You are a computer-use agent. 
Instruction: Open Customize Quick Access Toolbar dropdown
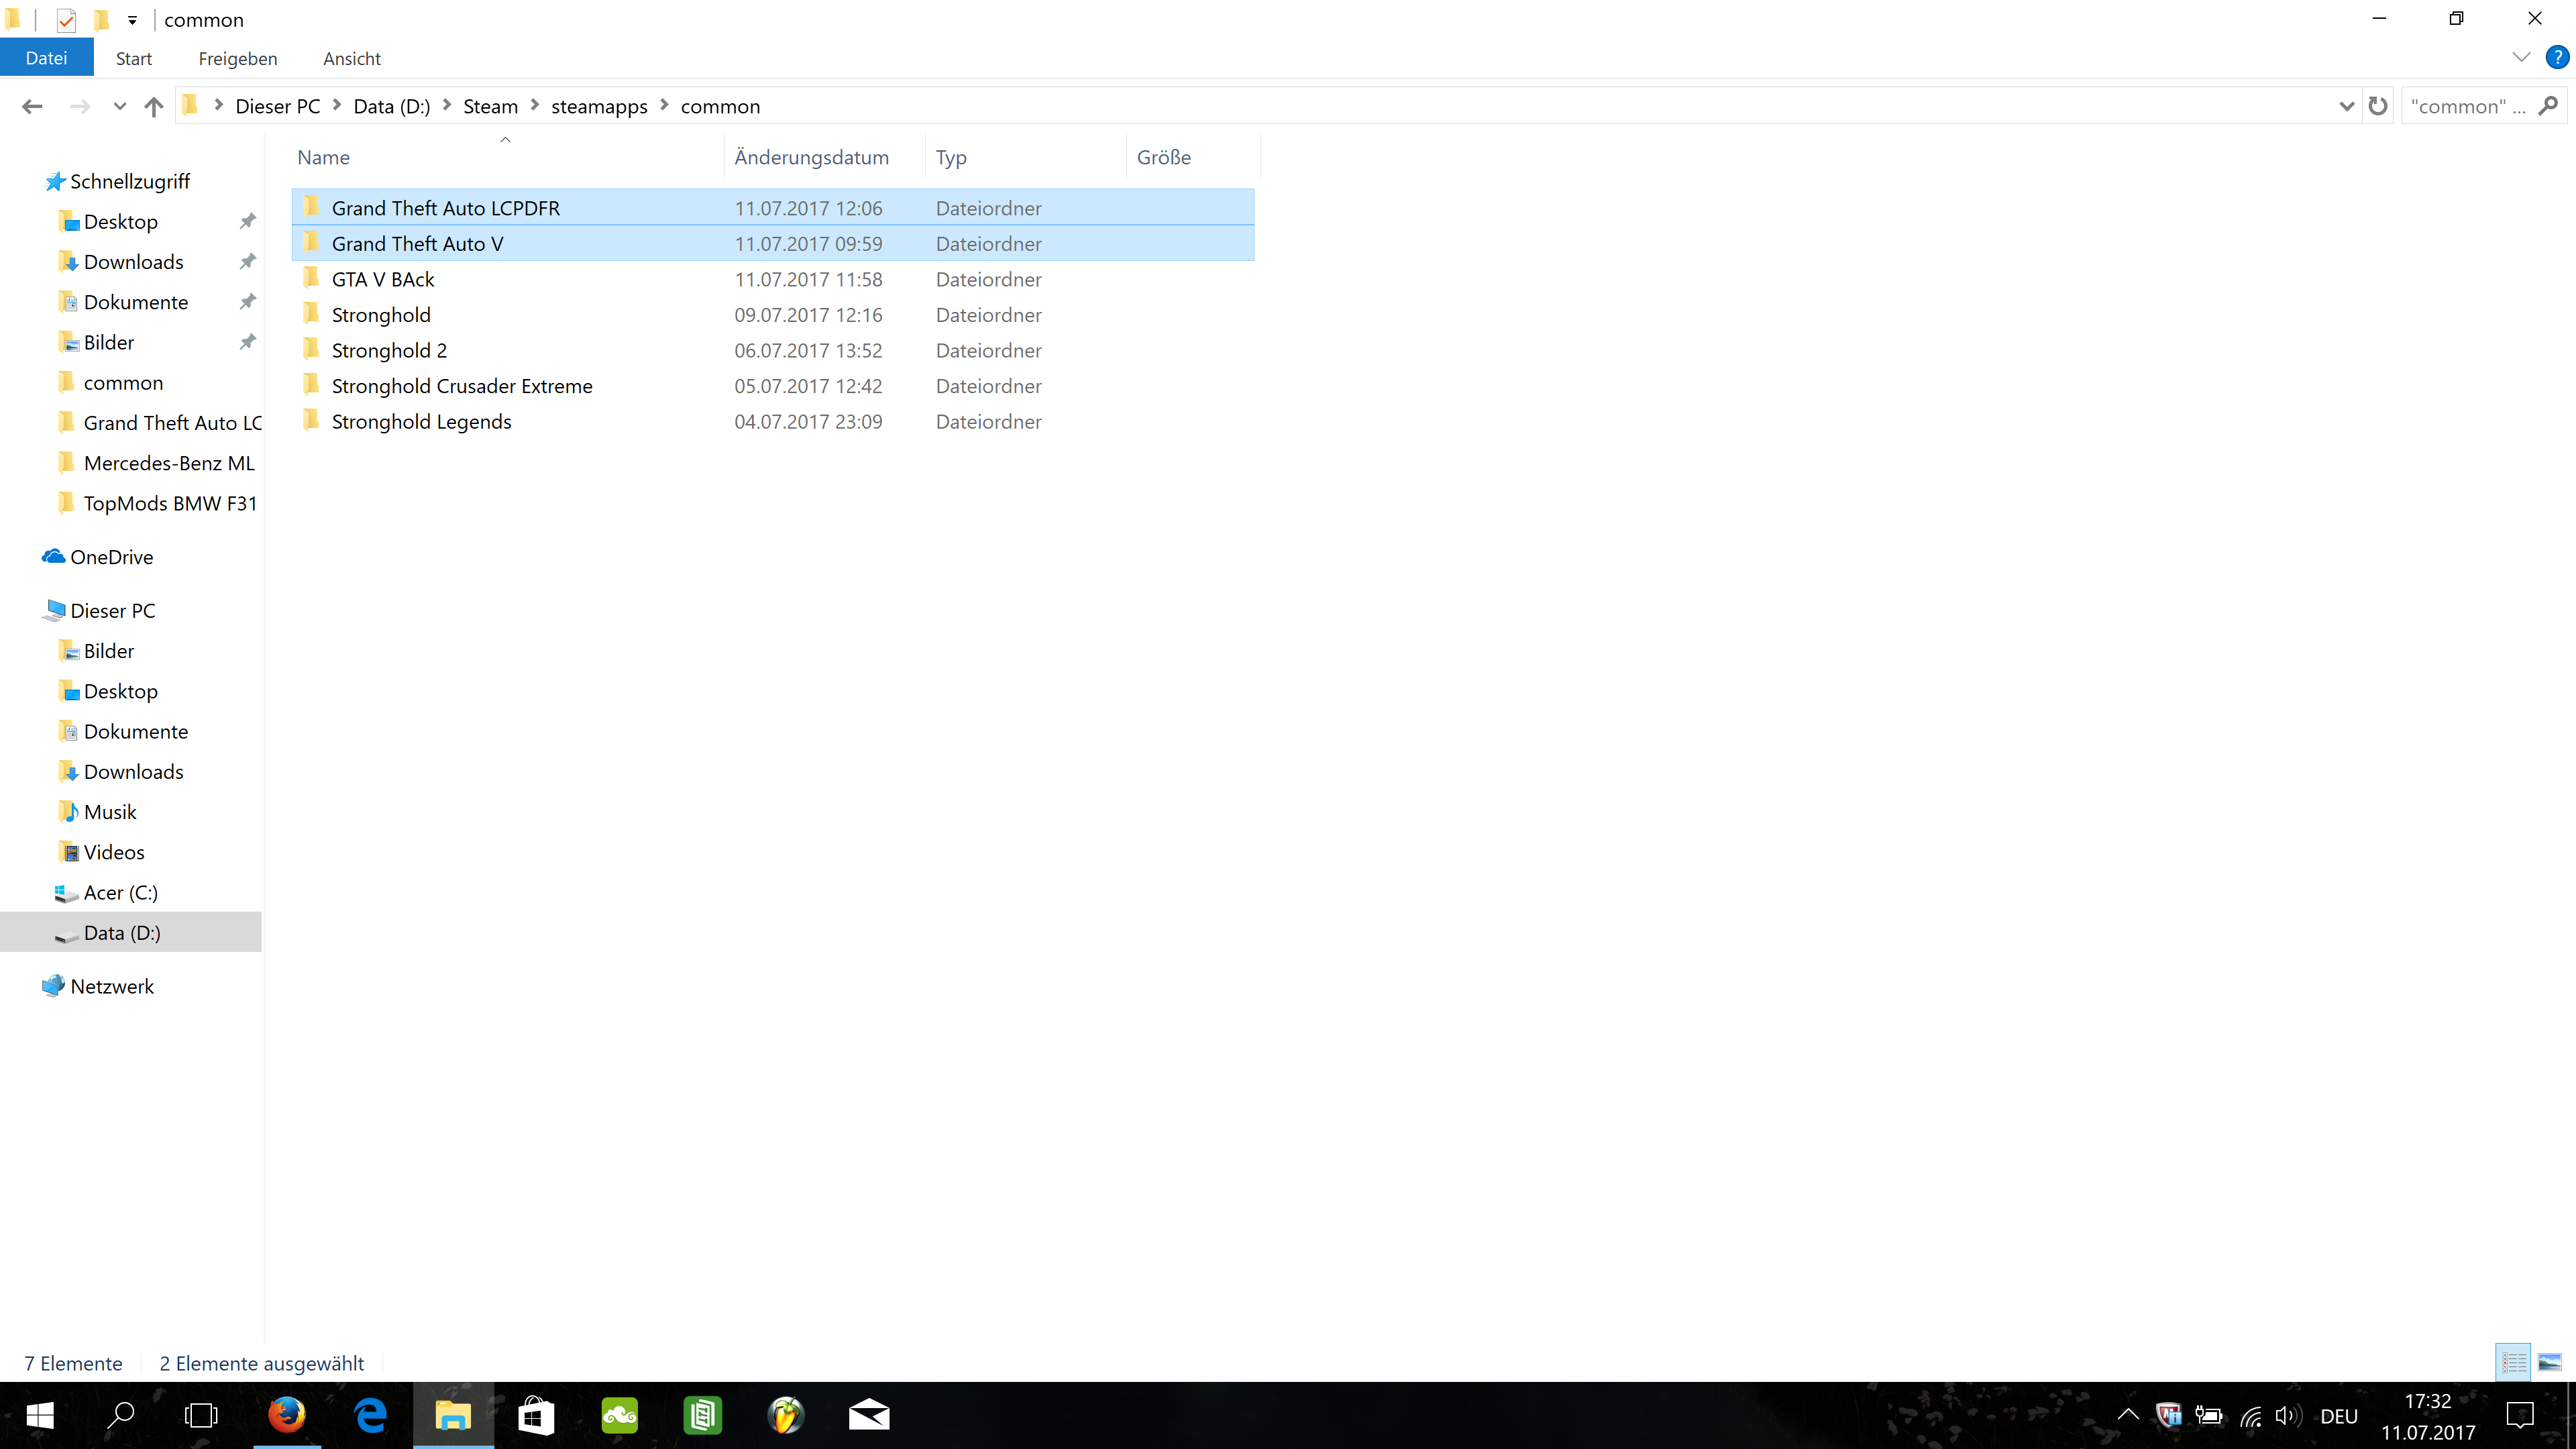click(x=132, y=19)
